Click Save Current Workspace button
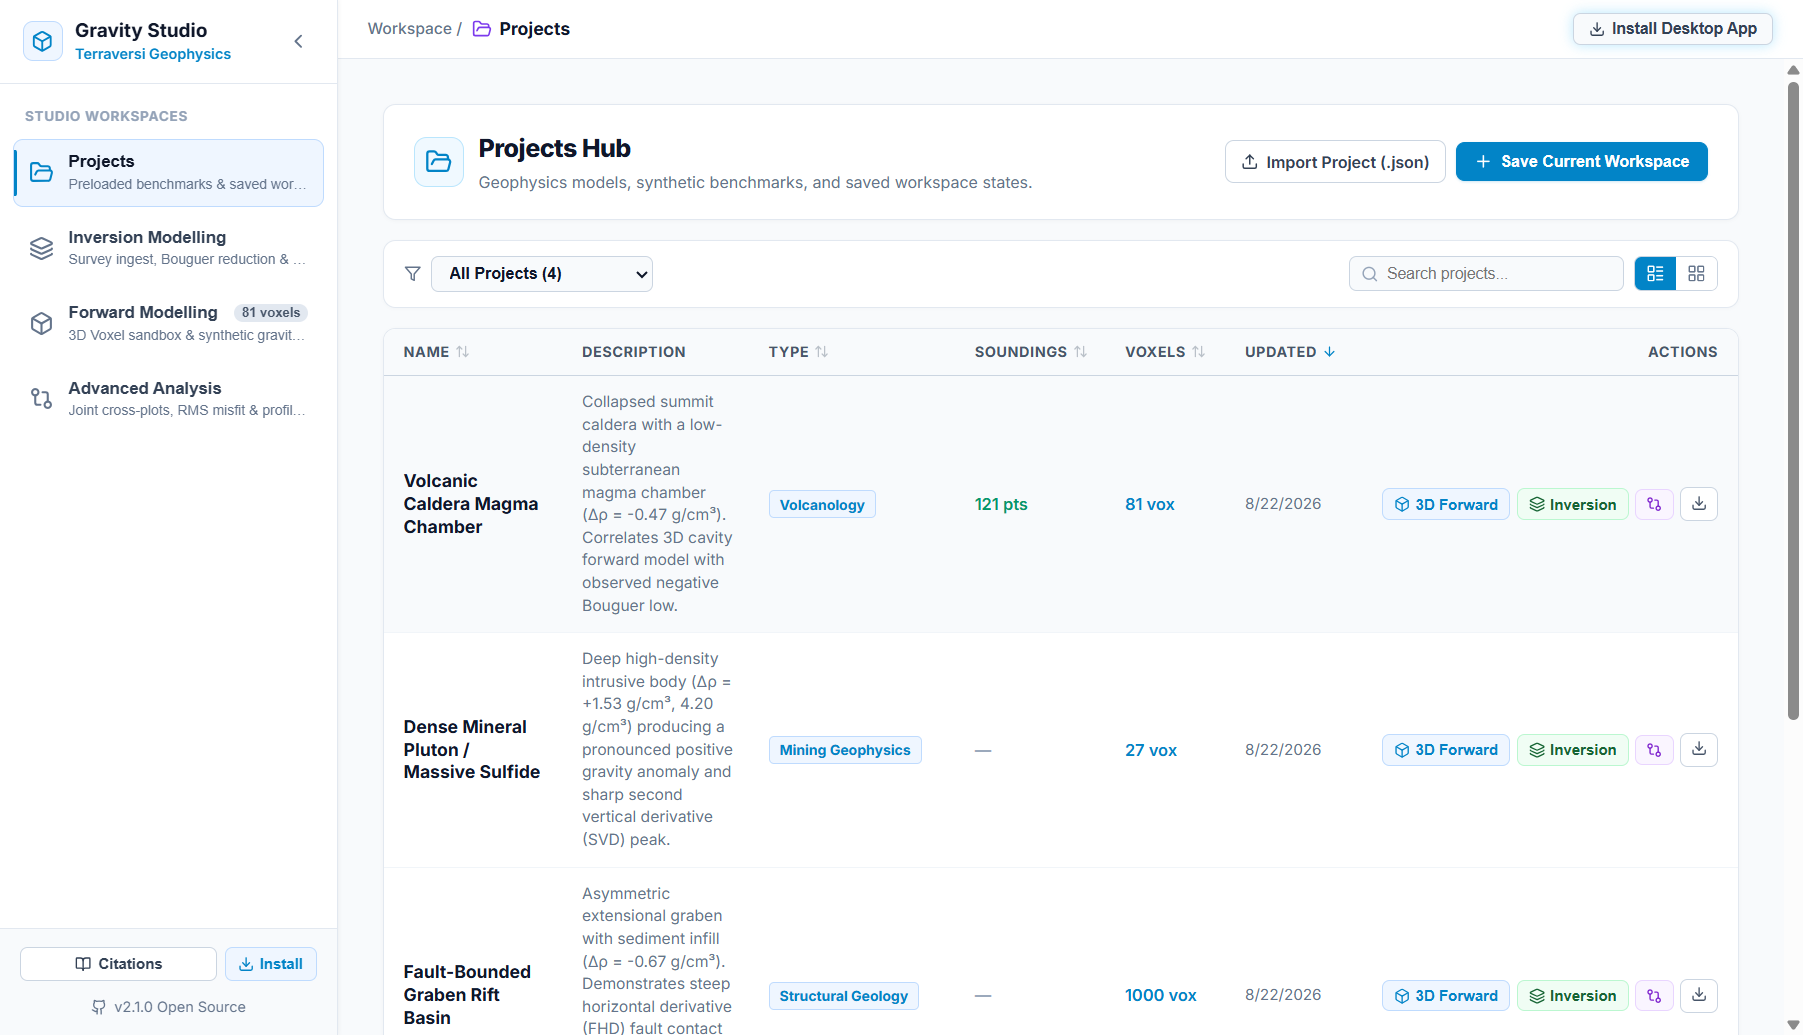The height and width of the screenshot is (1035, 1803). [1582, 162]
